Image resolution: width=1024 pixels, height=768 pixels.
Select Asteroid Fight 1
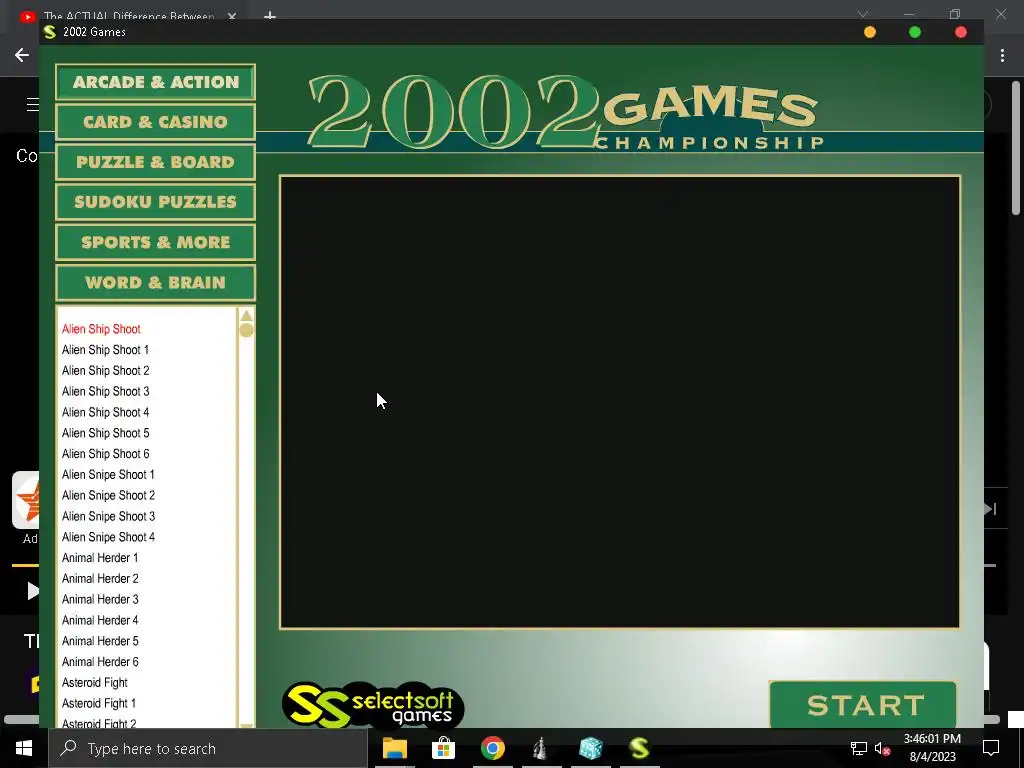(99, 704)
